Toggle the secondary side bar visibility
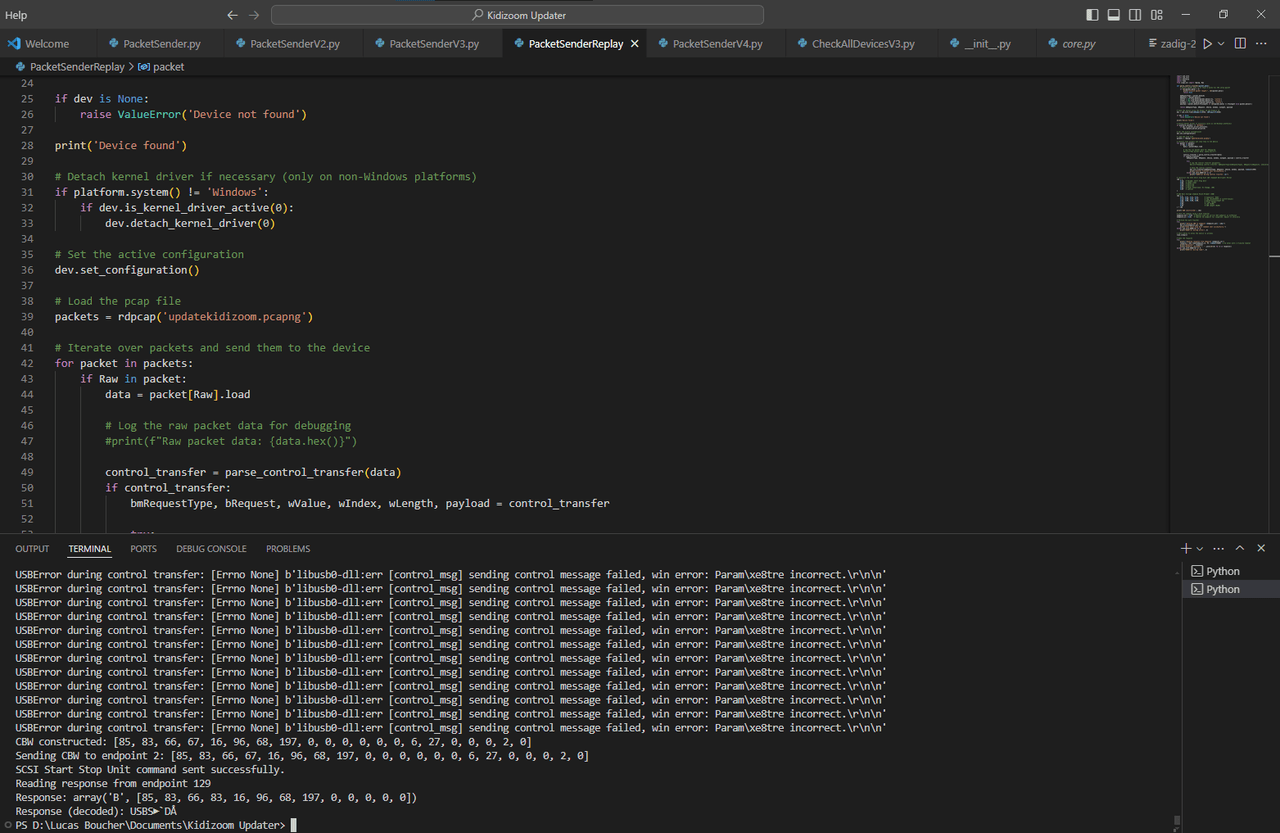1280x833 pixels. point(1135,15)
